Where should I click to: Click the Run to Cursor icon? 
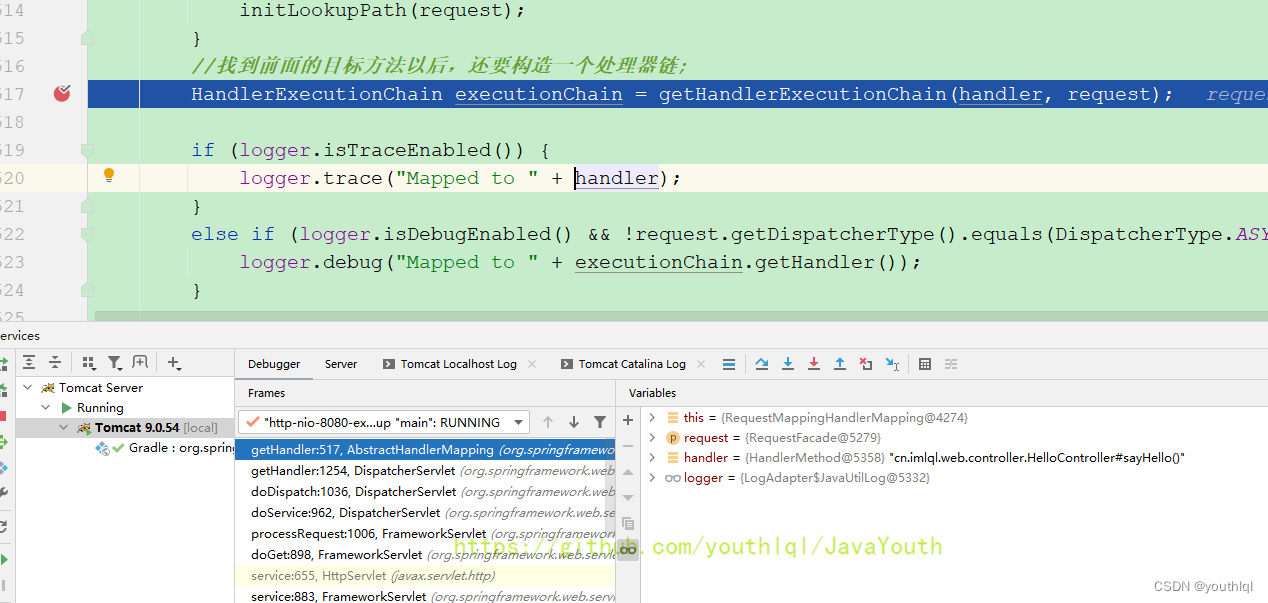click(892, 364)
